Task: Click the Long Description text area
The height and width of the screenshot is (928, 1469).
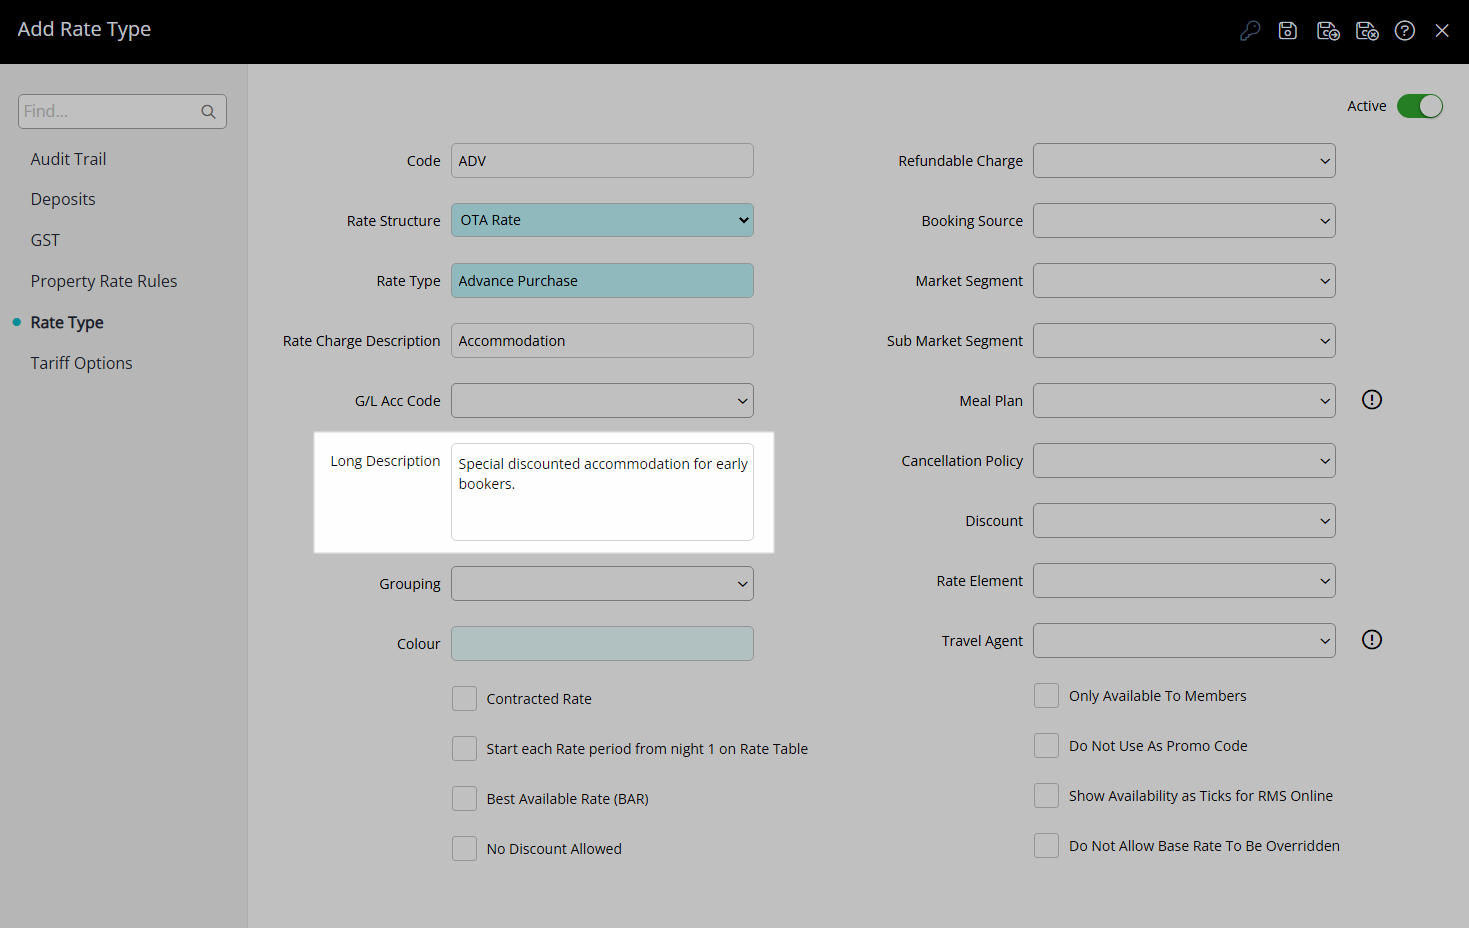Action: (x=602, y=492)
